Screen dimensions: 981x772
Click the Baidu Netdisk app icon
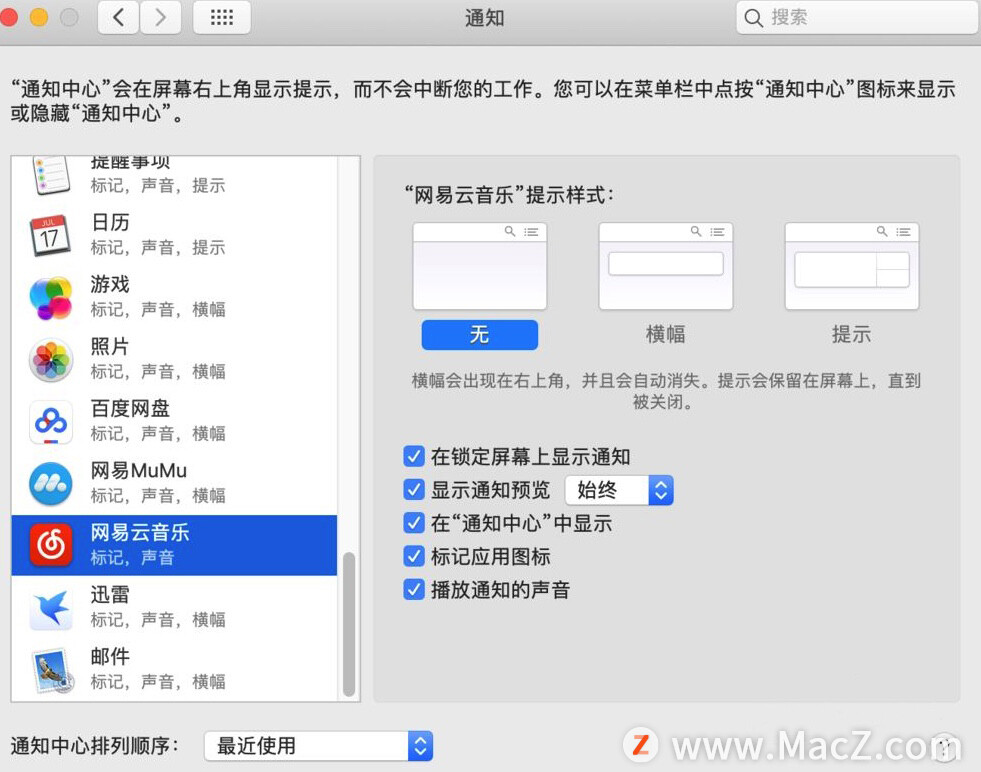pos(51,422)
